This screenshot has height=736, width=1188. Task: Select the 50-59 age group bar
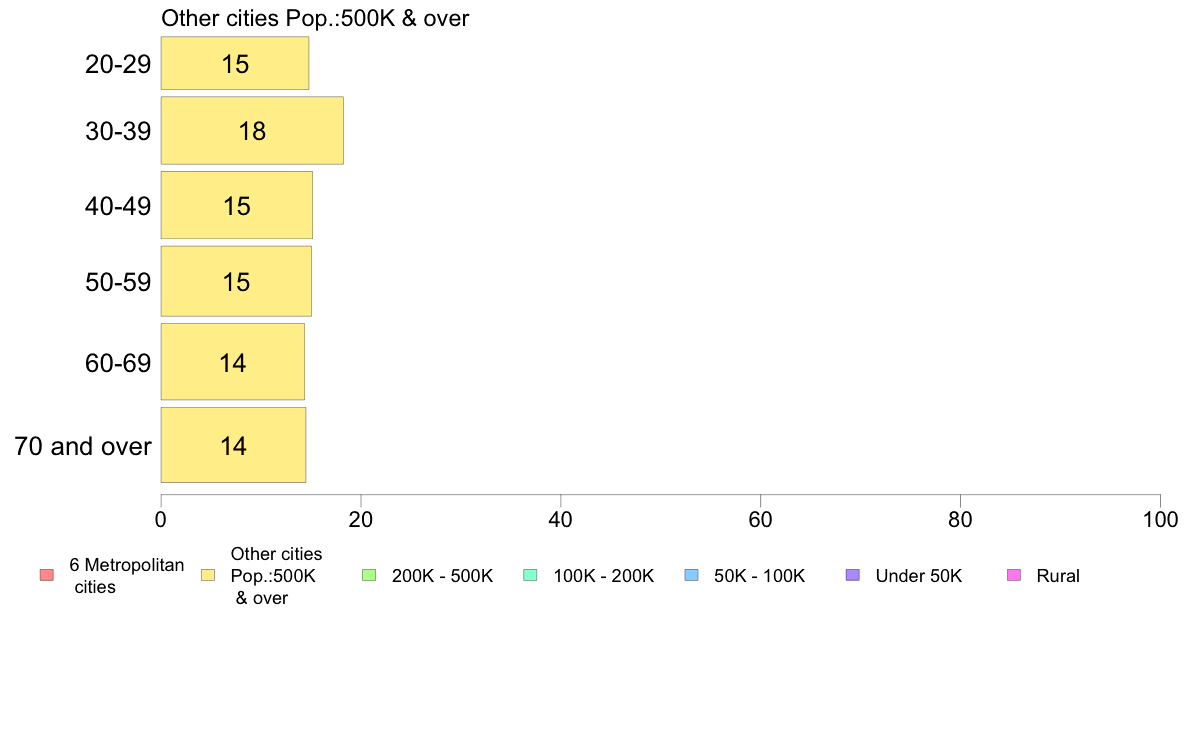point(236,281)
